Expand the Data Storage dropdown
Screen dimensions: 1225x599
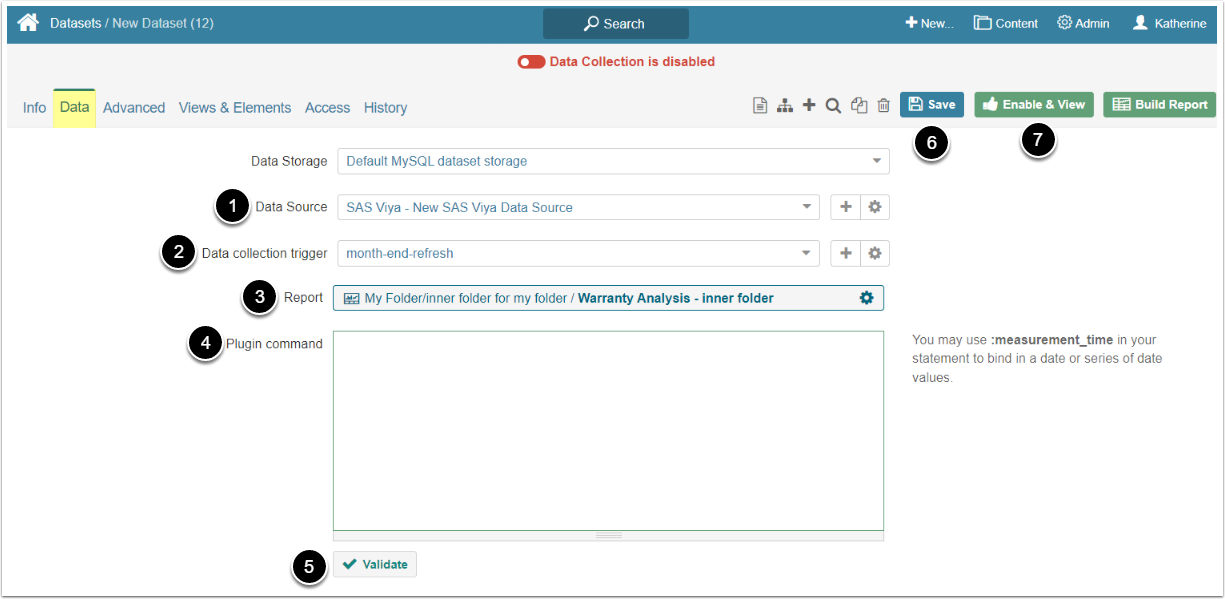coord(877,161)
